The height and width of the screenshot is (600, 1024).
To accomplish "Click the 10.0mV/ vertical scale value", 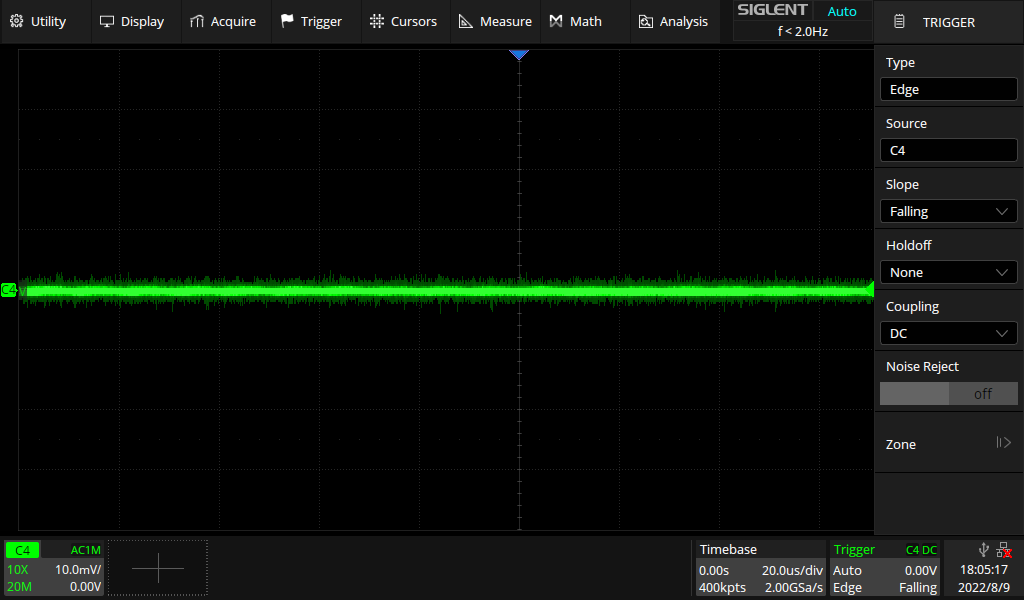I will [x=78, y=569].
